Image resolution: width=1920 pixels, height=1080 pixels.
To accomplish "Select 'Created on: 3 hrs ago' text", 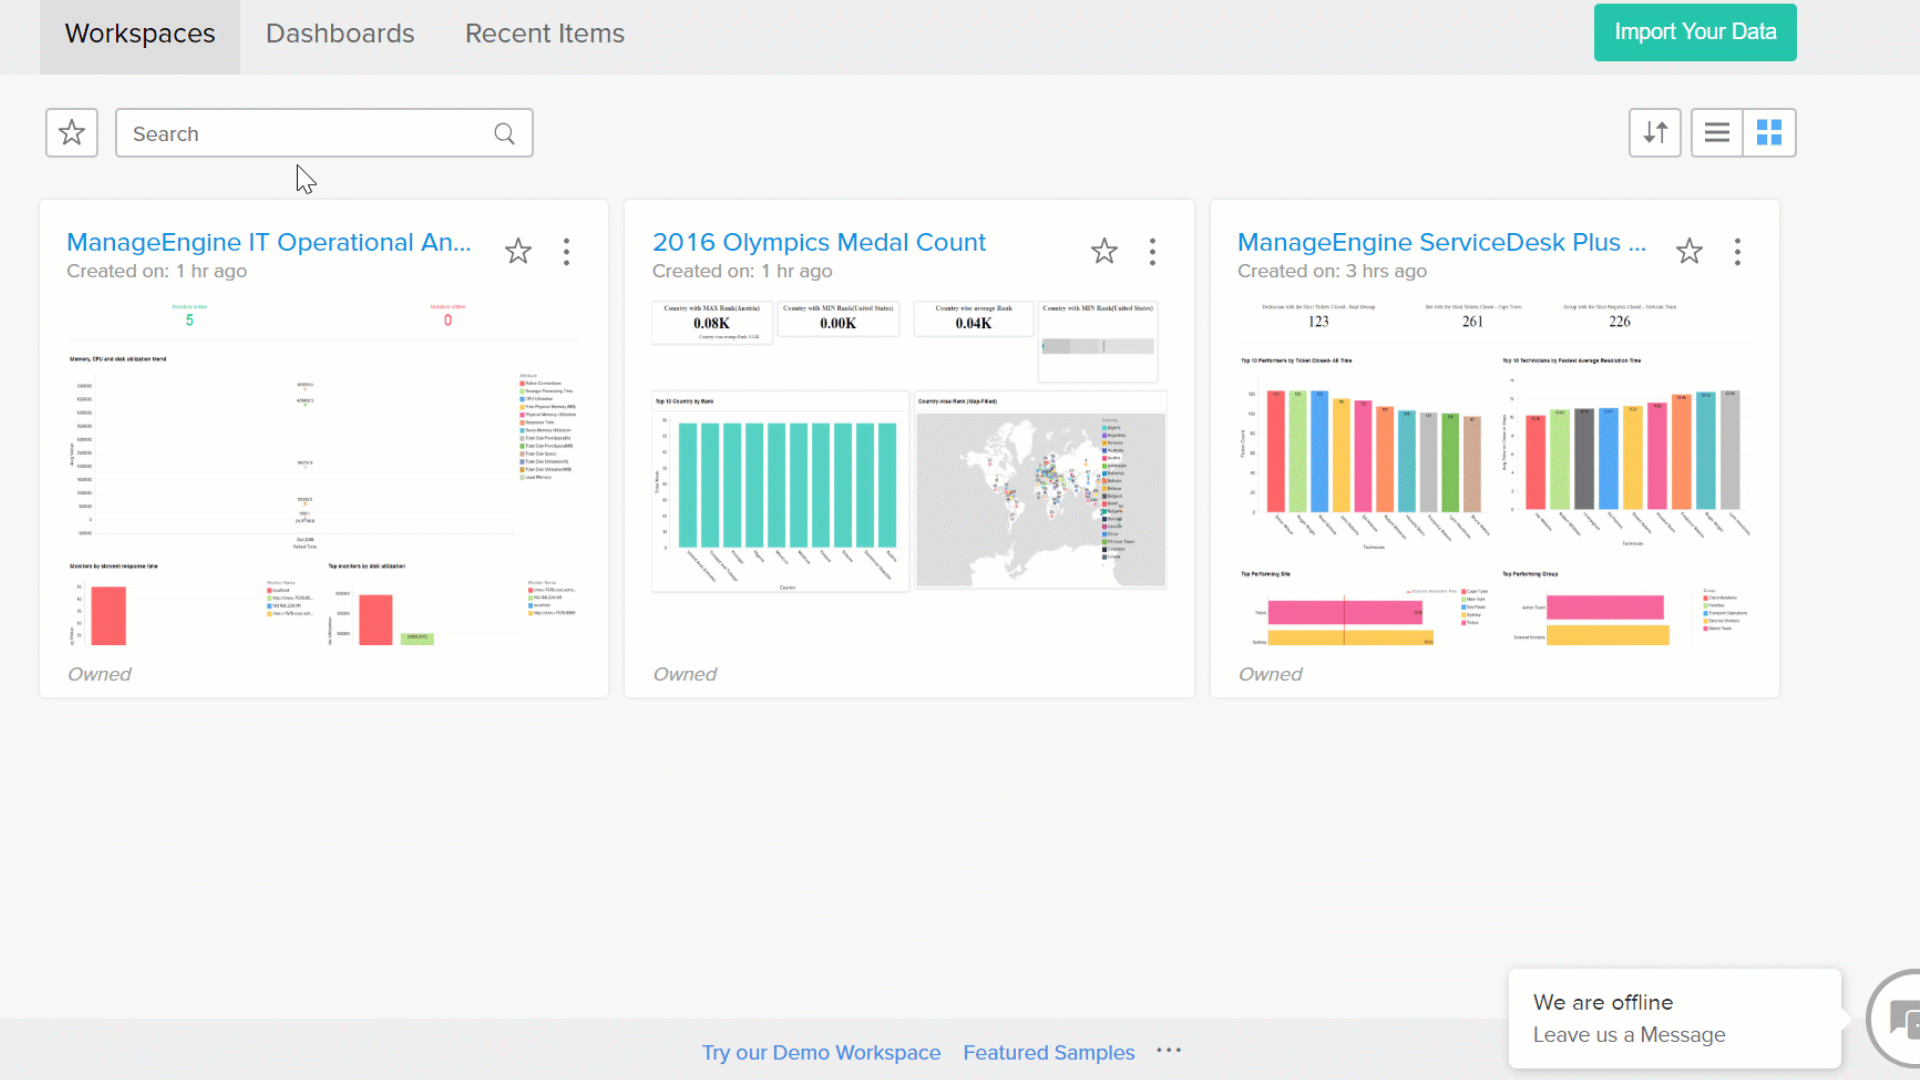I will point(1332,271).
